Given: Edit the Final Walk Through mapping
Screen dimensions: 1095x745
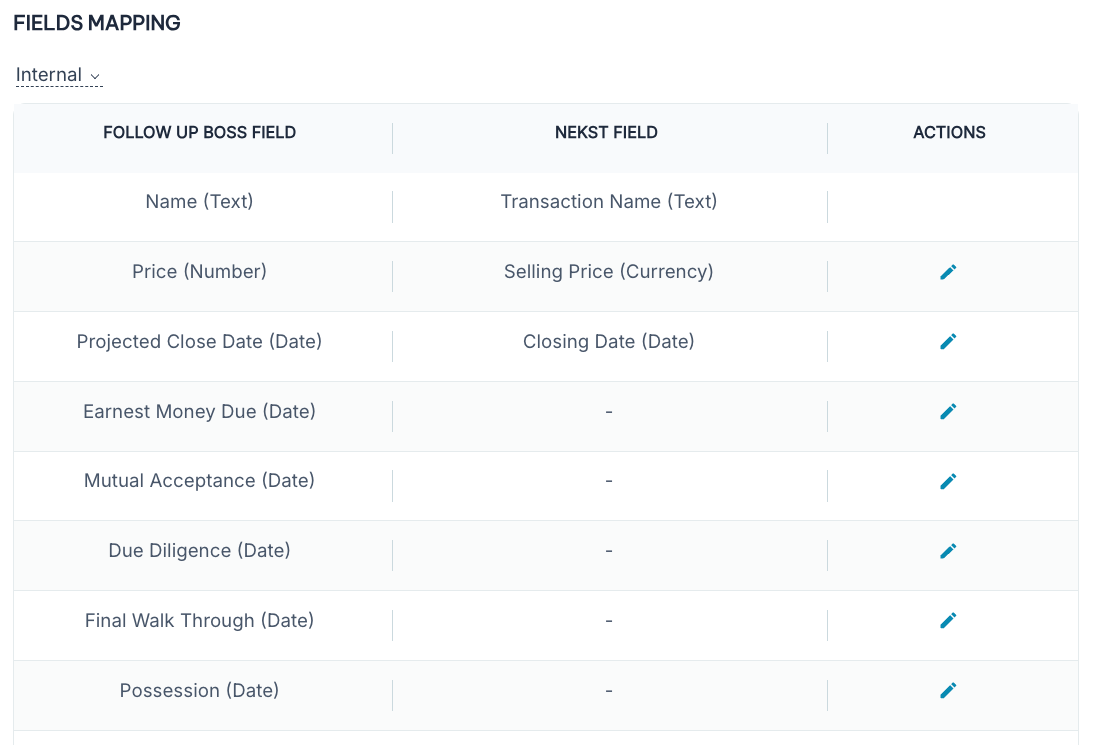Looking at the screenshot, I should 948,621.
